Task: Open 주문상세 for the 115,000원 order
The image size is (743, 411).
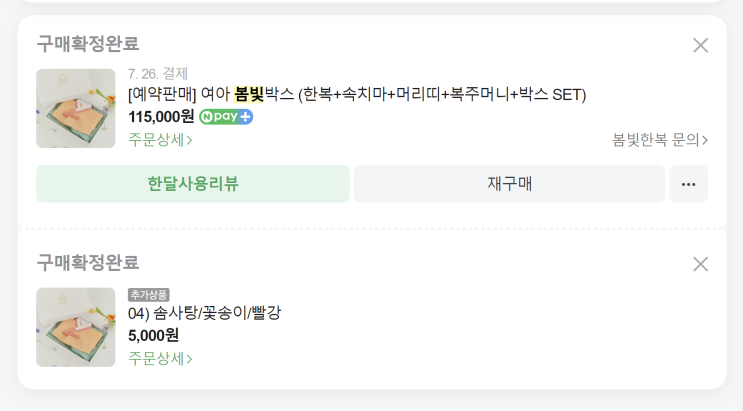Action: click(160, 140)
